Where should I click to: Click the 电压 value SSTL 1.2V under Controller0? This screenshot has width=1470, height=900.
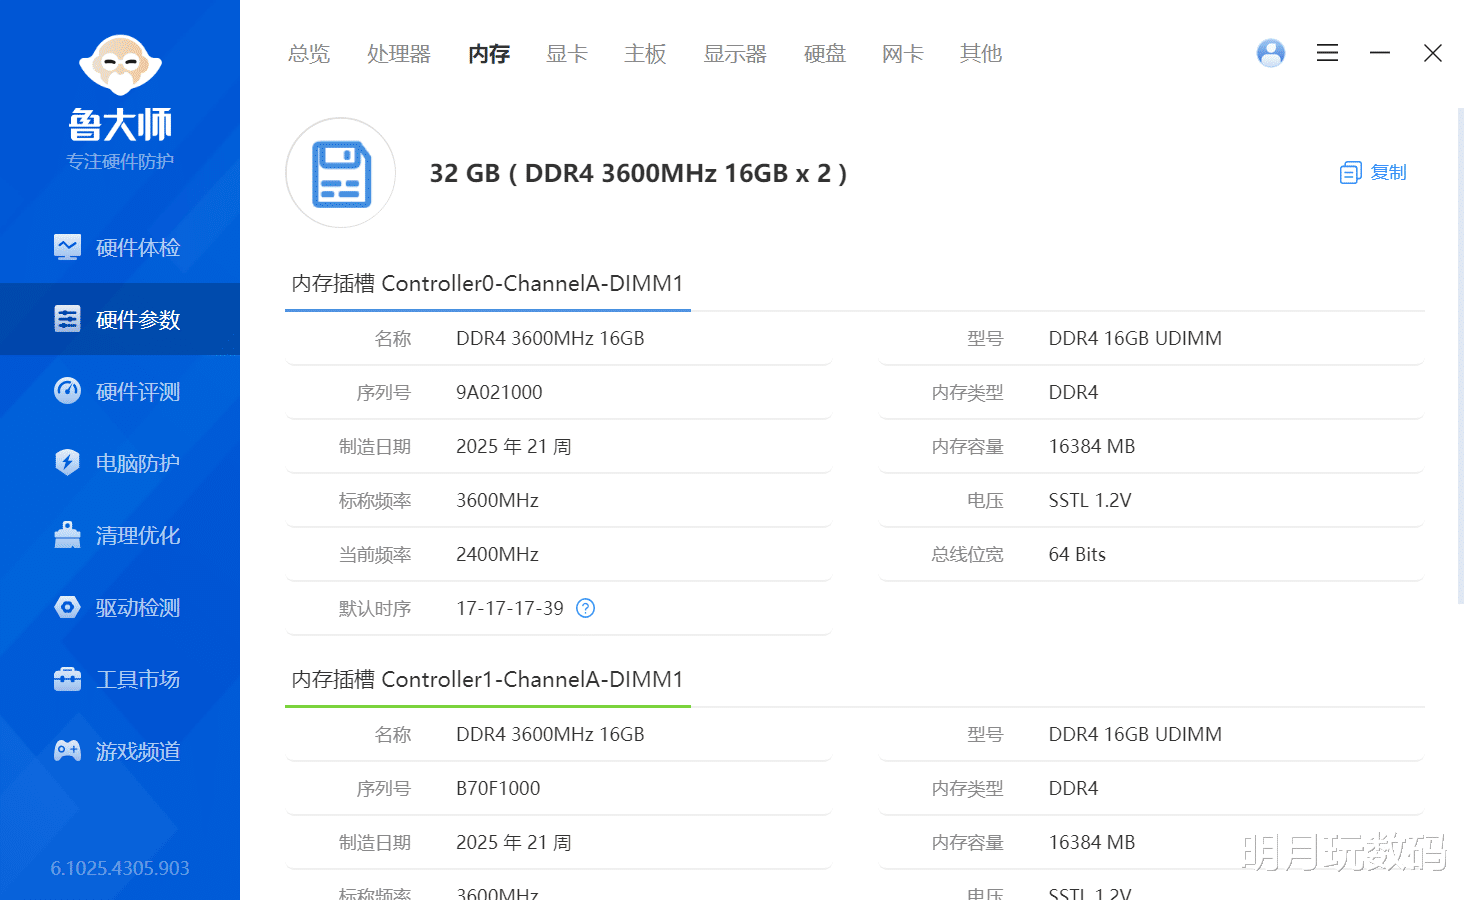pyautogui.click(x=1090, y=500)
